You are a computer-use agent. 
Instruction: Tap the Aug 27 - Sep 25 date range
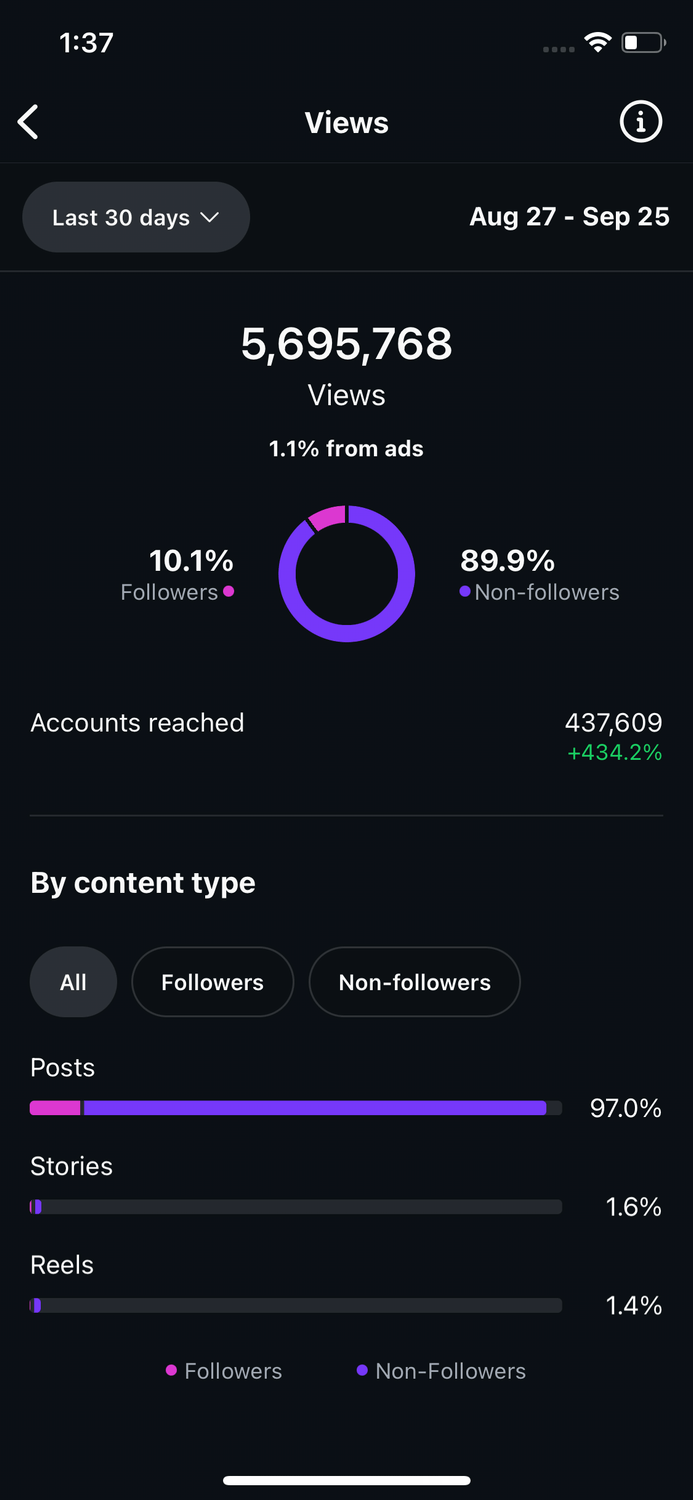click(x=569, y=217)
